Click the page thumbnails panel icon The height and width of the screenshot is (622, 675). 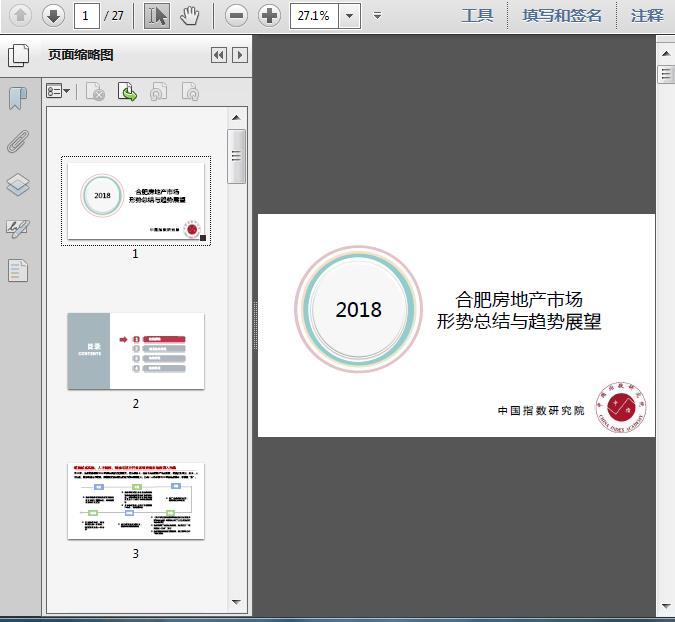(19, 56)
